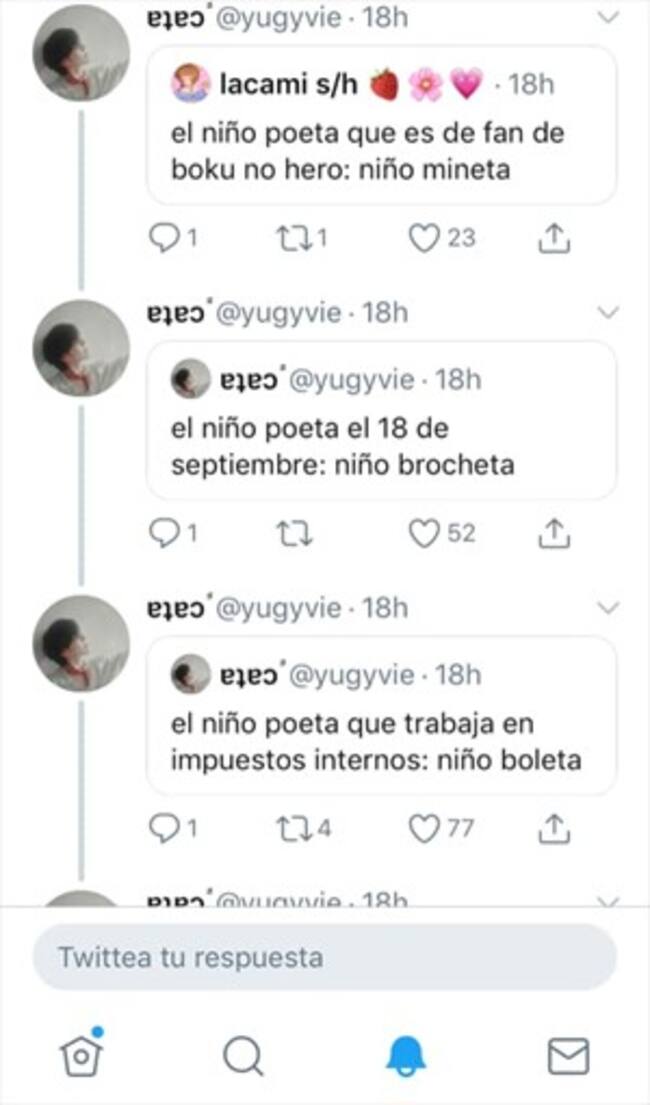Reply to the niño mineta tweet

point(163,239)
